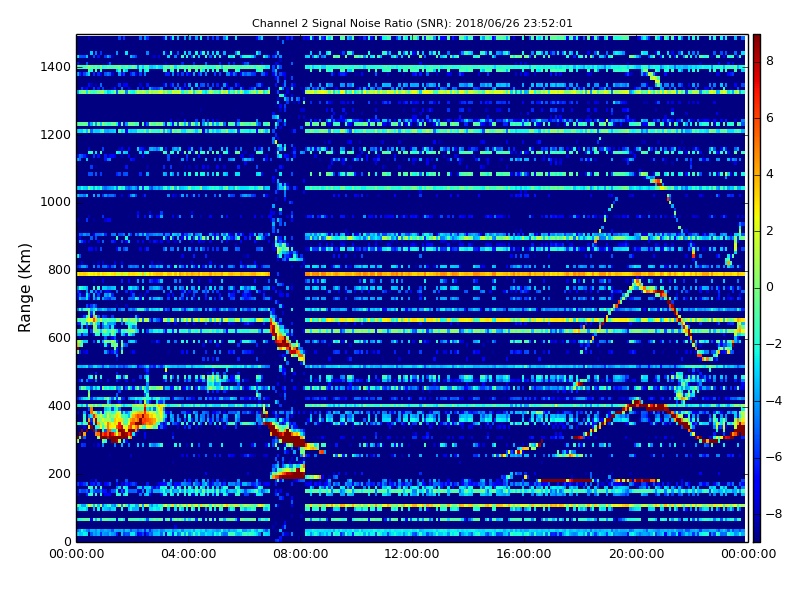This screenshot has height=600, width=800.
Task: Click the 04:00:00 time axis label
Action: (x=189, y=554)
